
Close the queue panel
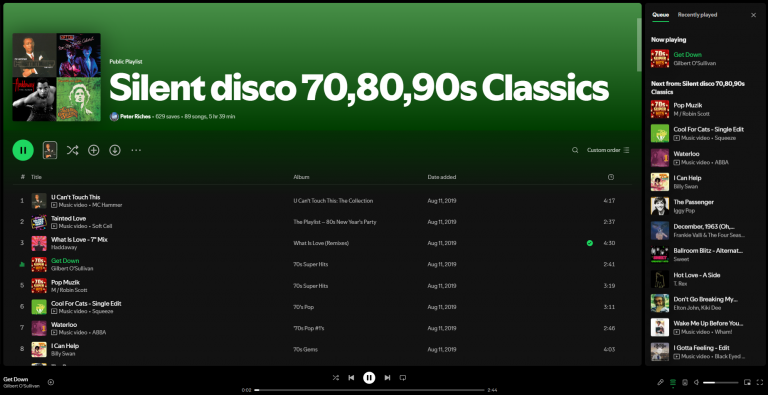tap(753, 15)
